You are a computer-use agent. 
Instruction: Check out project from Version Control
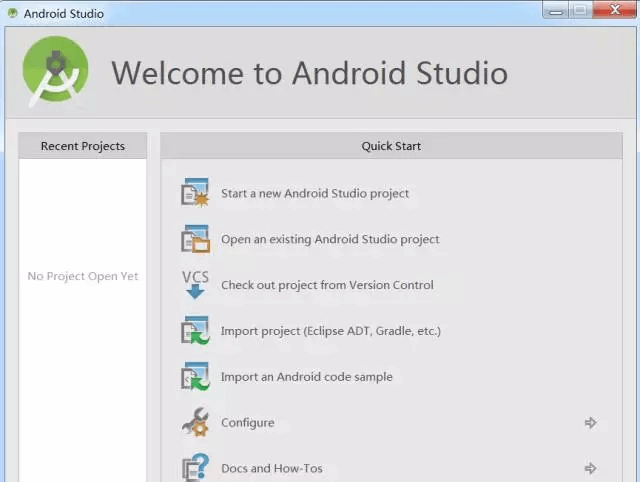327,285
